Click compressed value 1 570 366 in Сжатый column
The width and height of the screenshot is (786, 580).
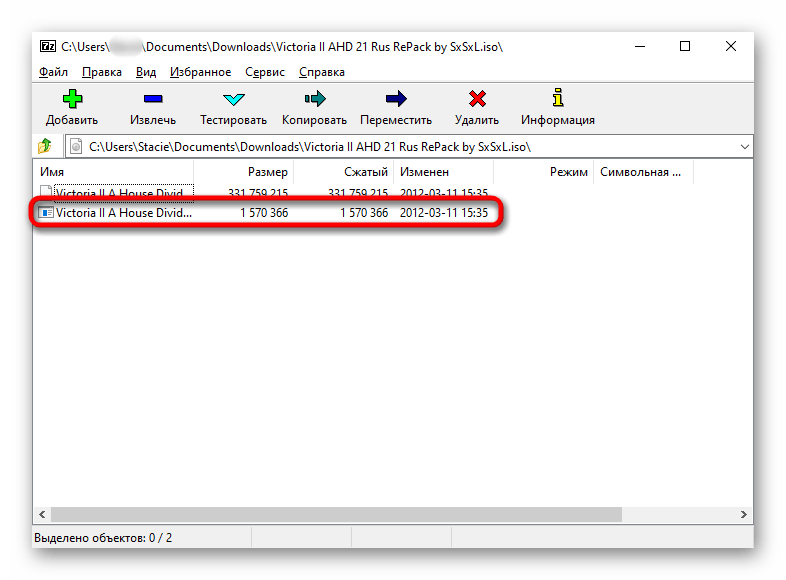(x=364, y=213)
